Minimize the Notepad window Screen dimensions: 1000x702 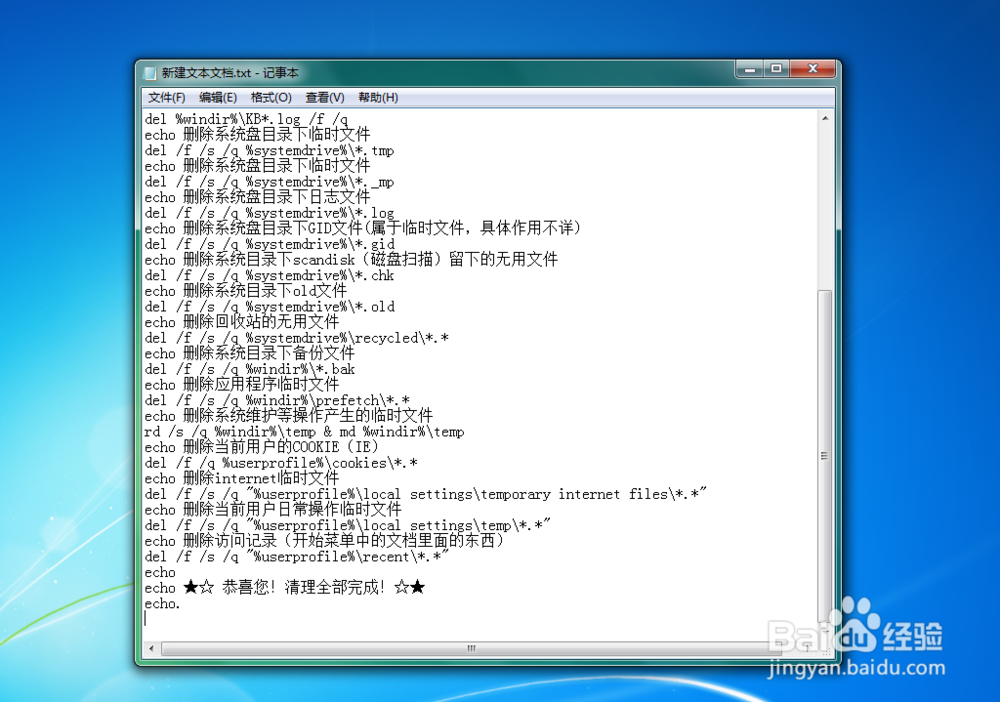(750, 69)
